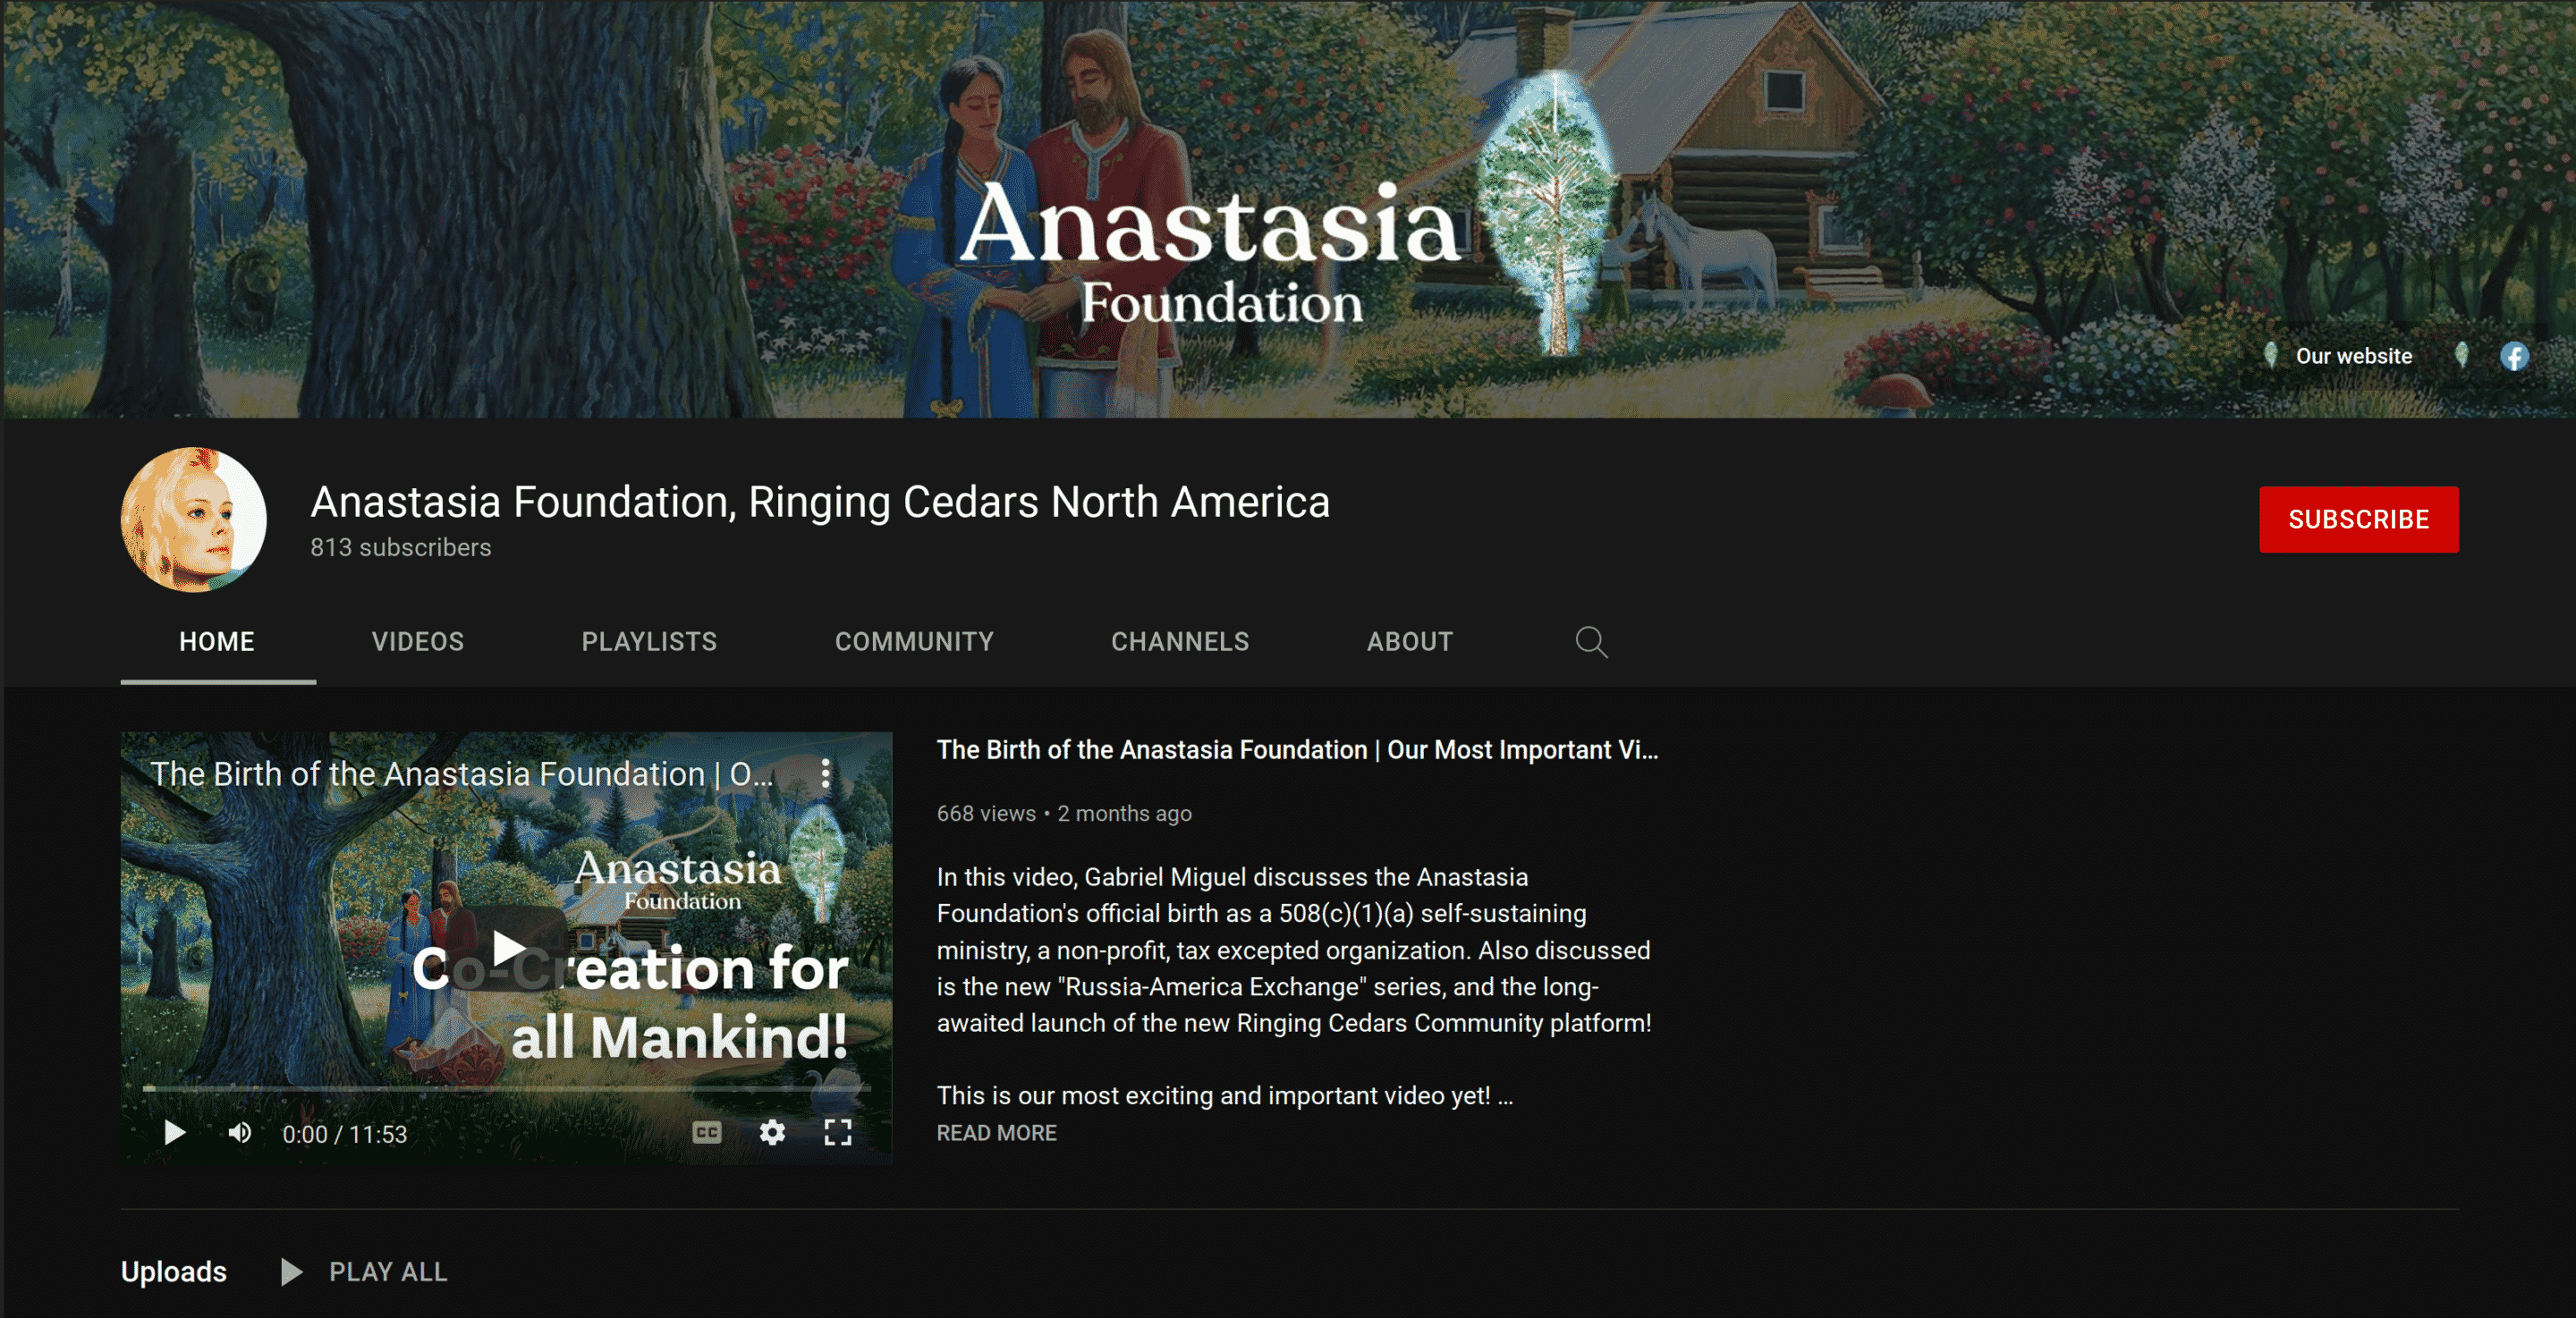Click the Play All triangle icon
The width and height of the screenshot is (2576, 1318).
click(x=291, y=1272)
